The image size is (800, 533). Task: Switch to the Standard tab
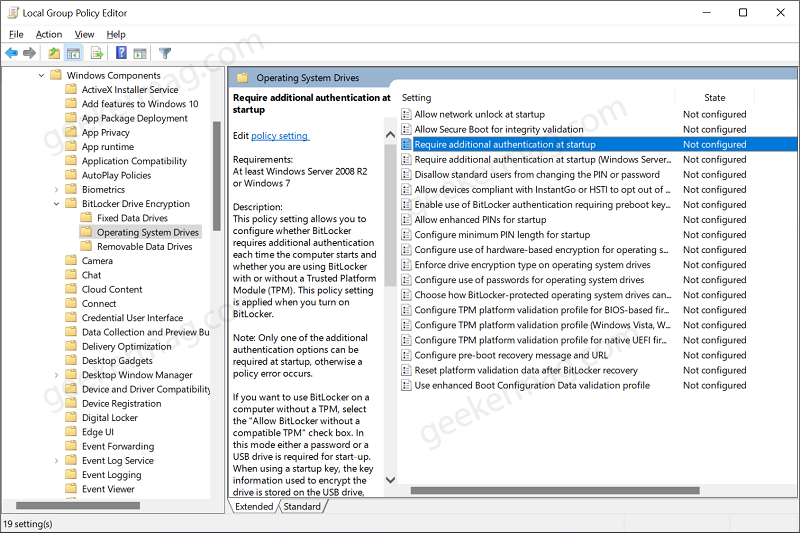click(302, 506)
